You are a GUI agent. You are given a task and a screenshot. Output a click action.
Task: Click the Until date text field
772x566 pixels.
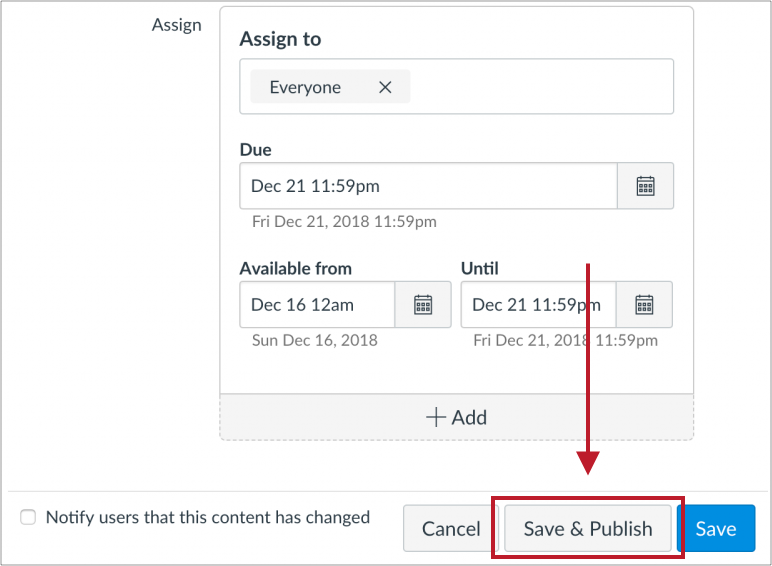[x=538, y=304]
